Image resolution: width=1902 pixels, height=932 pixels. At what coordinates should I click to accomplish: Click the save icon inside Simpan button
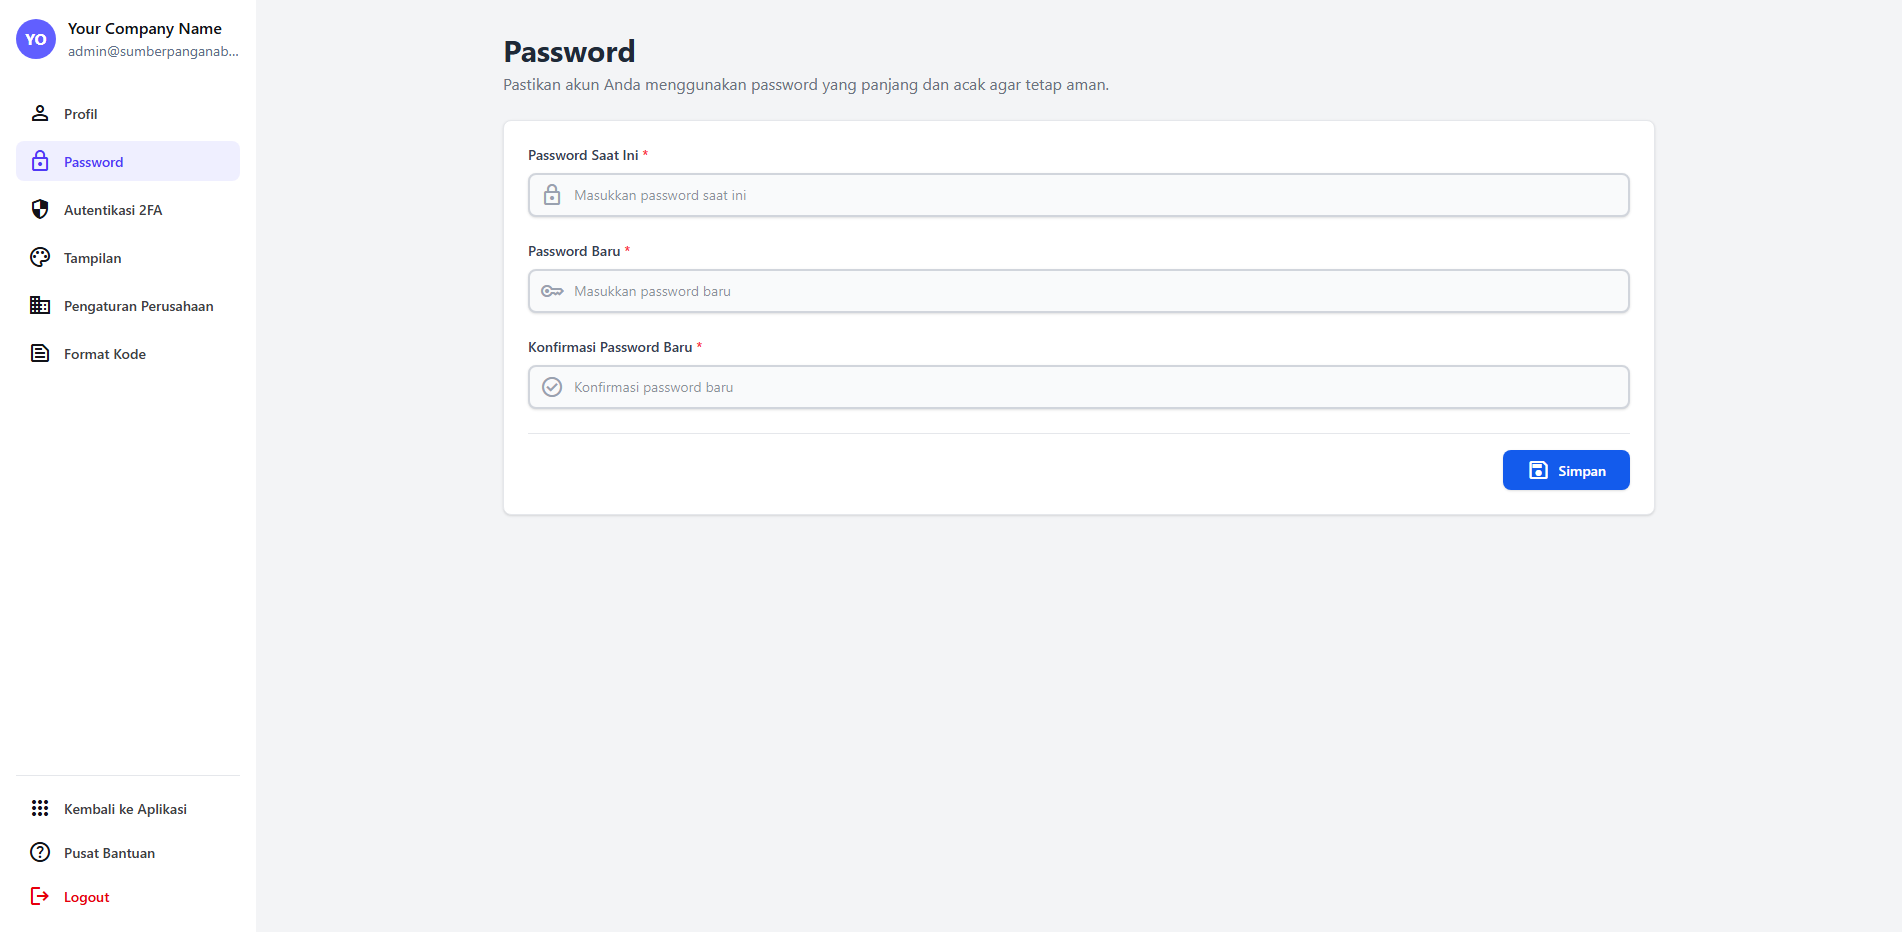tap(1536, 469)
